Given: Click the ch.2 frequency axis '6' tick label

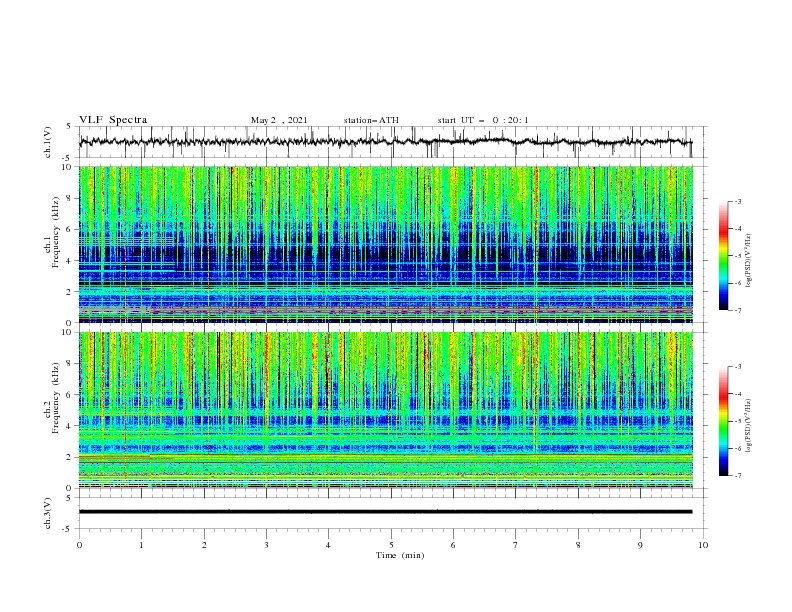Looking at the screenshot, I should pyautogui.click(x=71, y=395).
